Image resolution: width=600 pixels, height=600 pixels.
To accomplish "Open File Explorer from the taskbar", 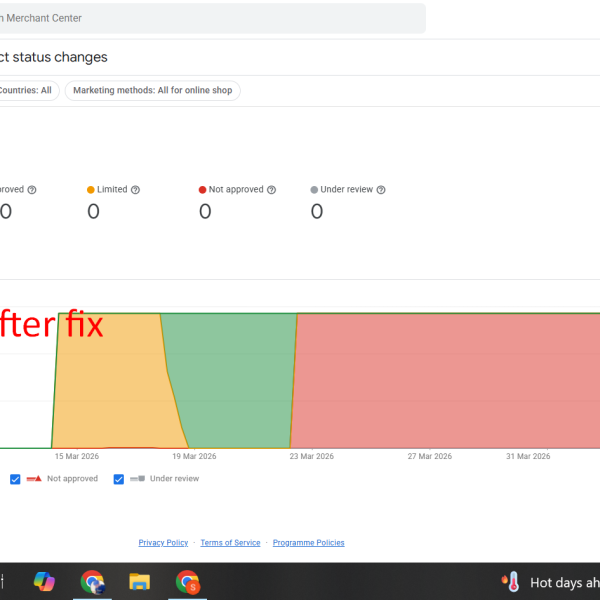I will (140, 582).
